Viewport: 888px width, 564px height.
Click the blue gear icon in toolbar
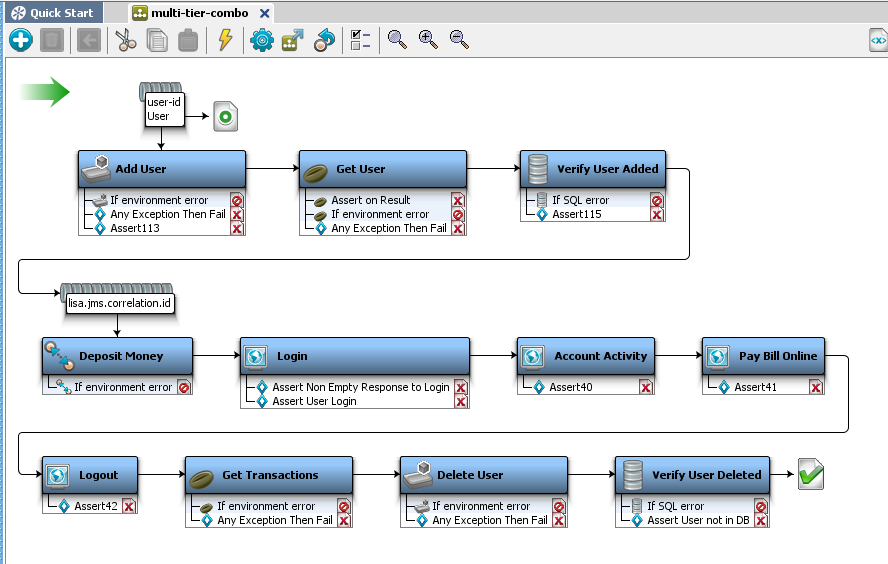click(262, 40)
